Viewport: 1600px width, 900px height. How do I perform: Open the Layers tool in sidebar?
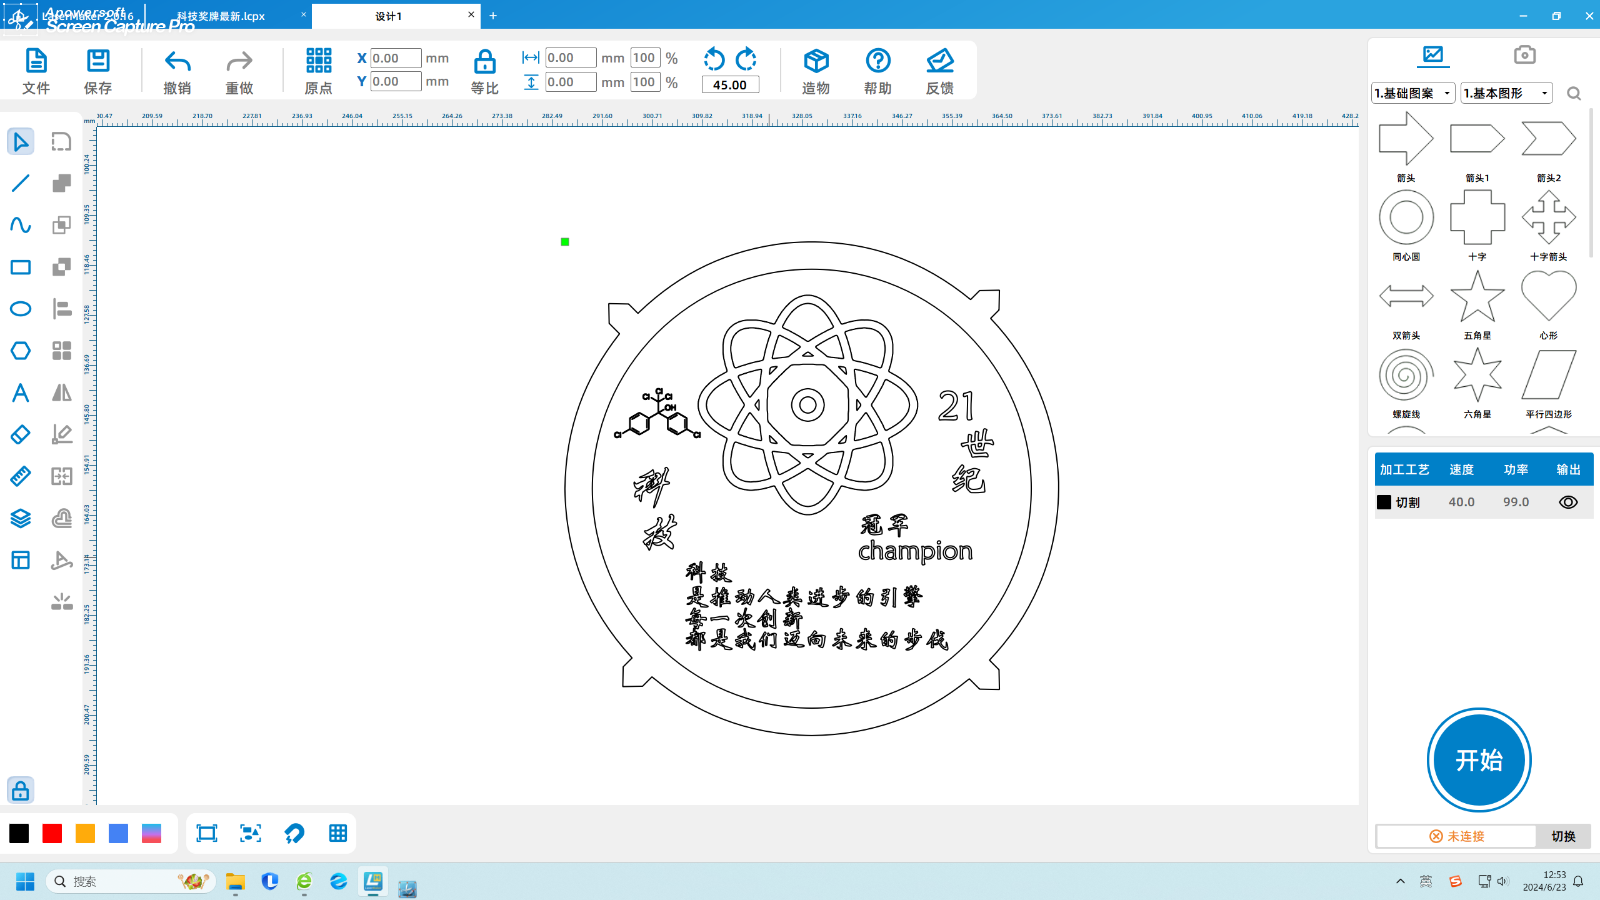(x=20, y=518)
